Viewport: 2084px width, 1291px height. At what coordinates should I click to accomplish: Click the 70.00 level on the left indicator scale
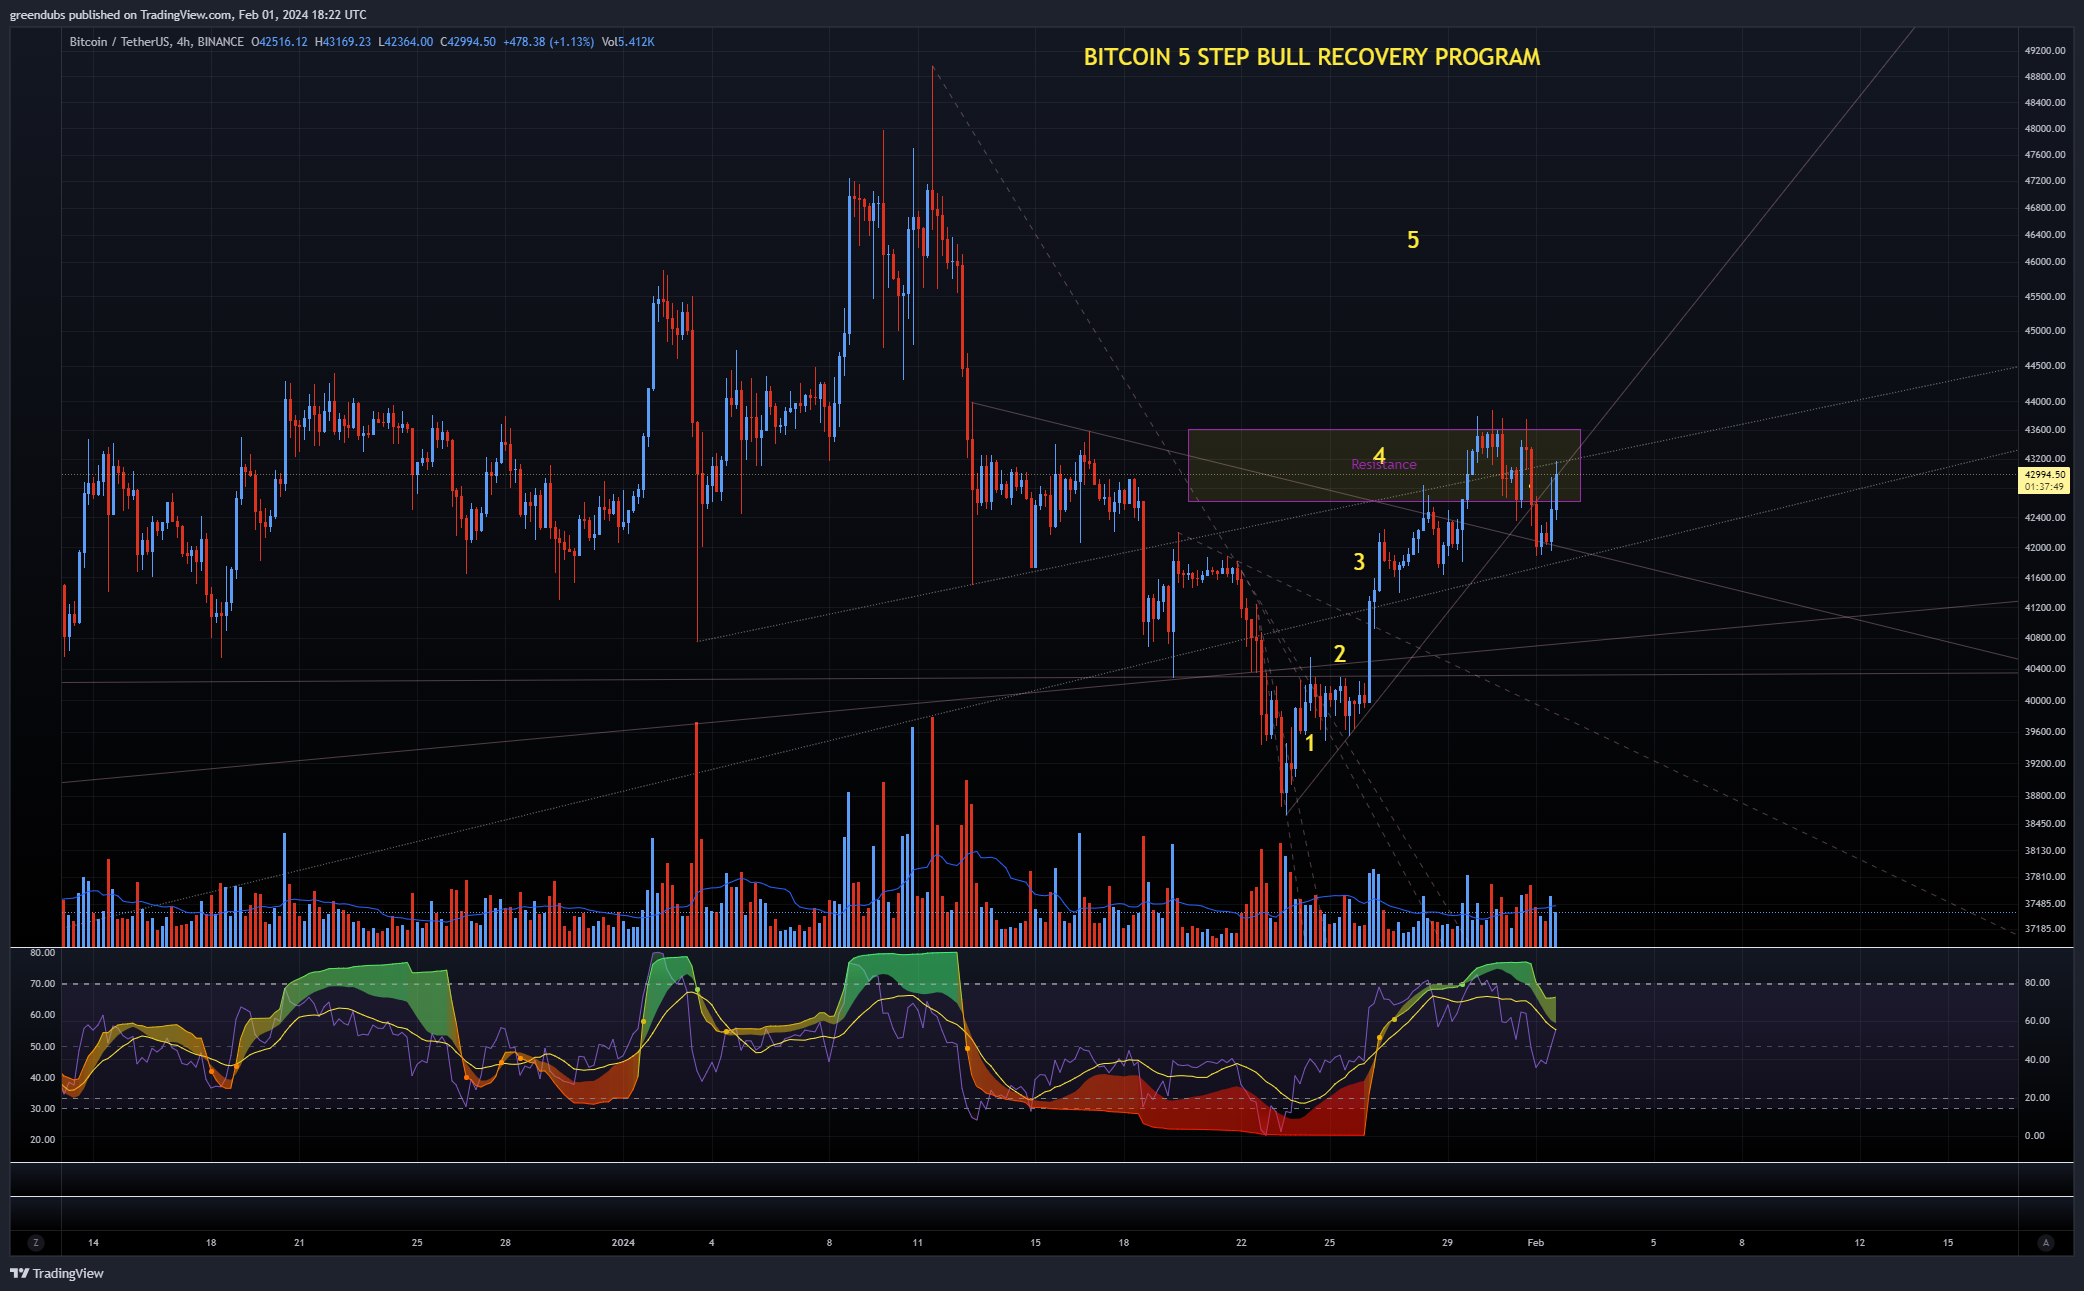[42, 984]
